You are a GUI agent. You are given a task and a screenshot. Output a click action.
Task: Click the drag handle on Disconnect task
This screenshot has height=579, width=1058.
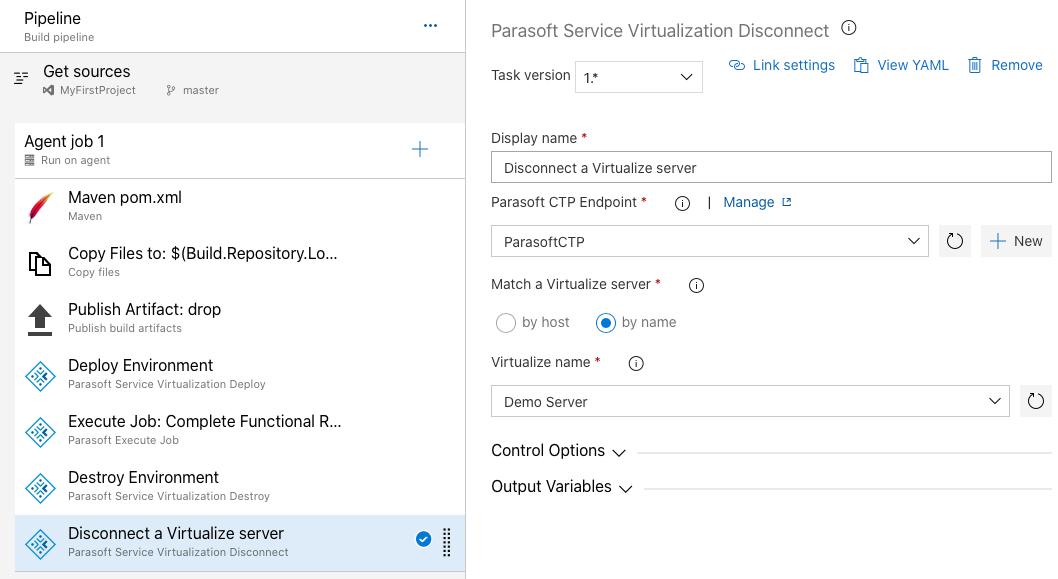point(447,542)
